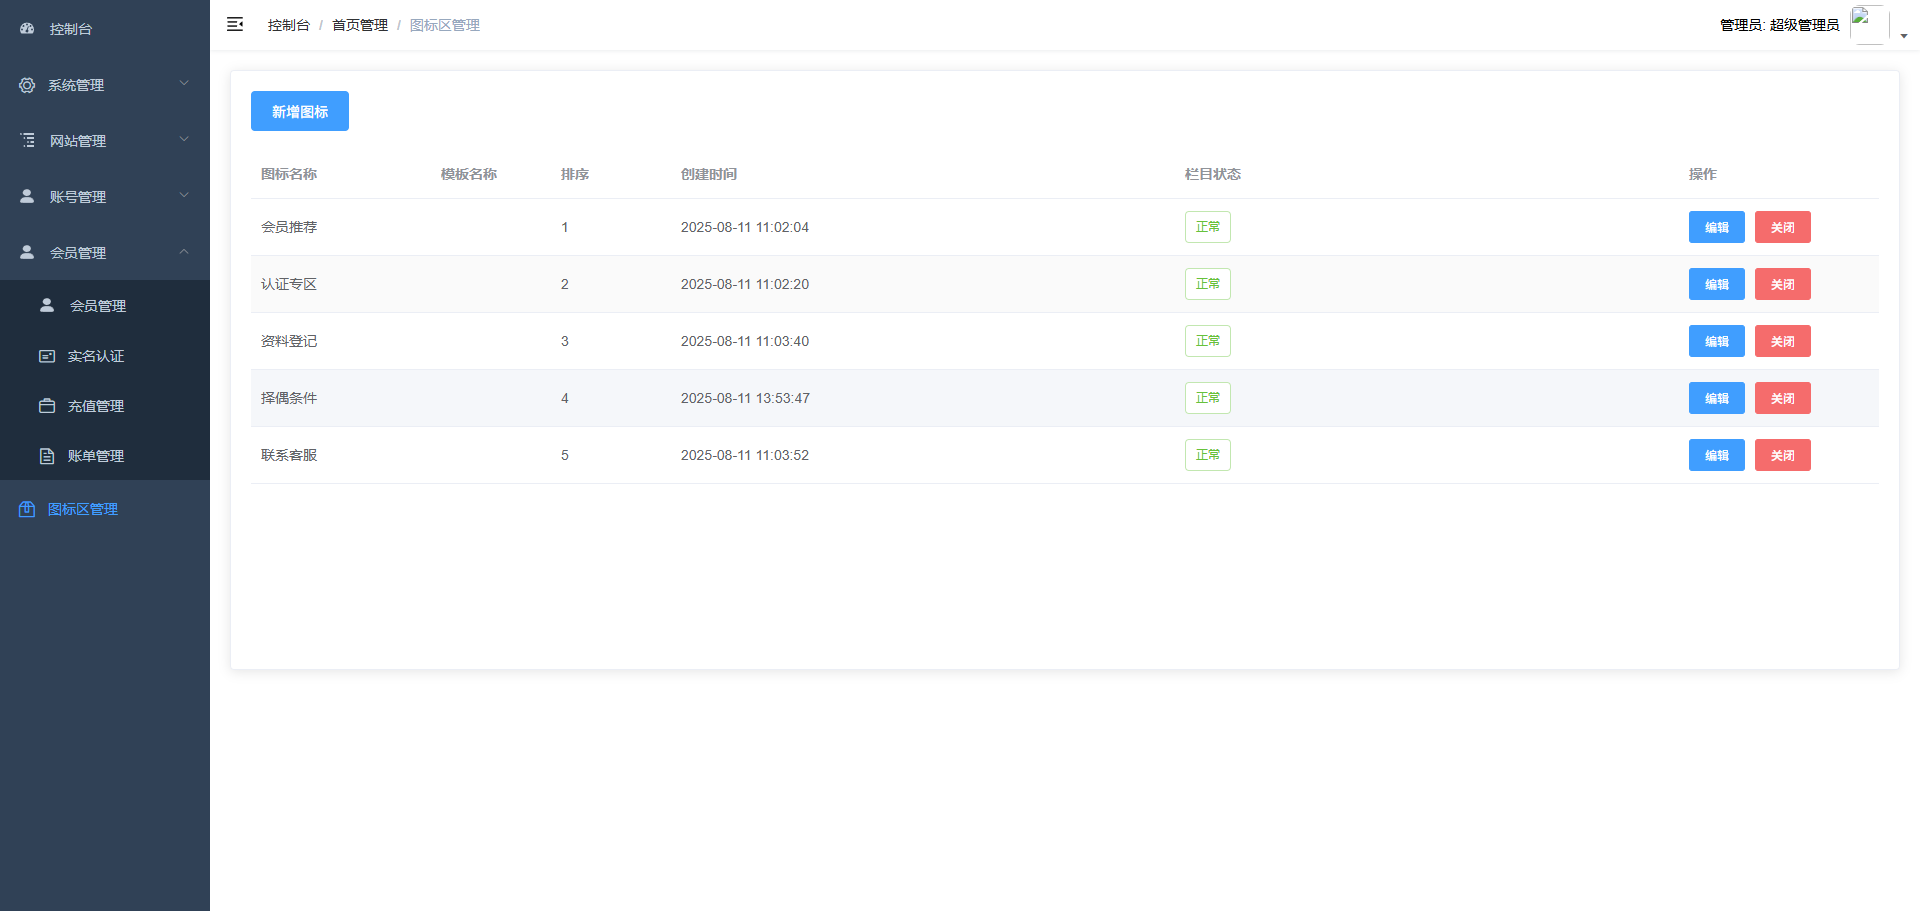
Task: Click the 正常 status tag for 联系客服
Action: point(1207,455)
